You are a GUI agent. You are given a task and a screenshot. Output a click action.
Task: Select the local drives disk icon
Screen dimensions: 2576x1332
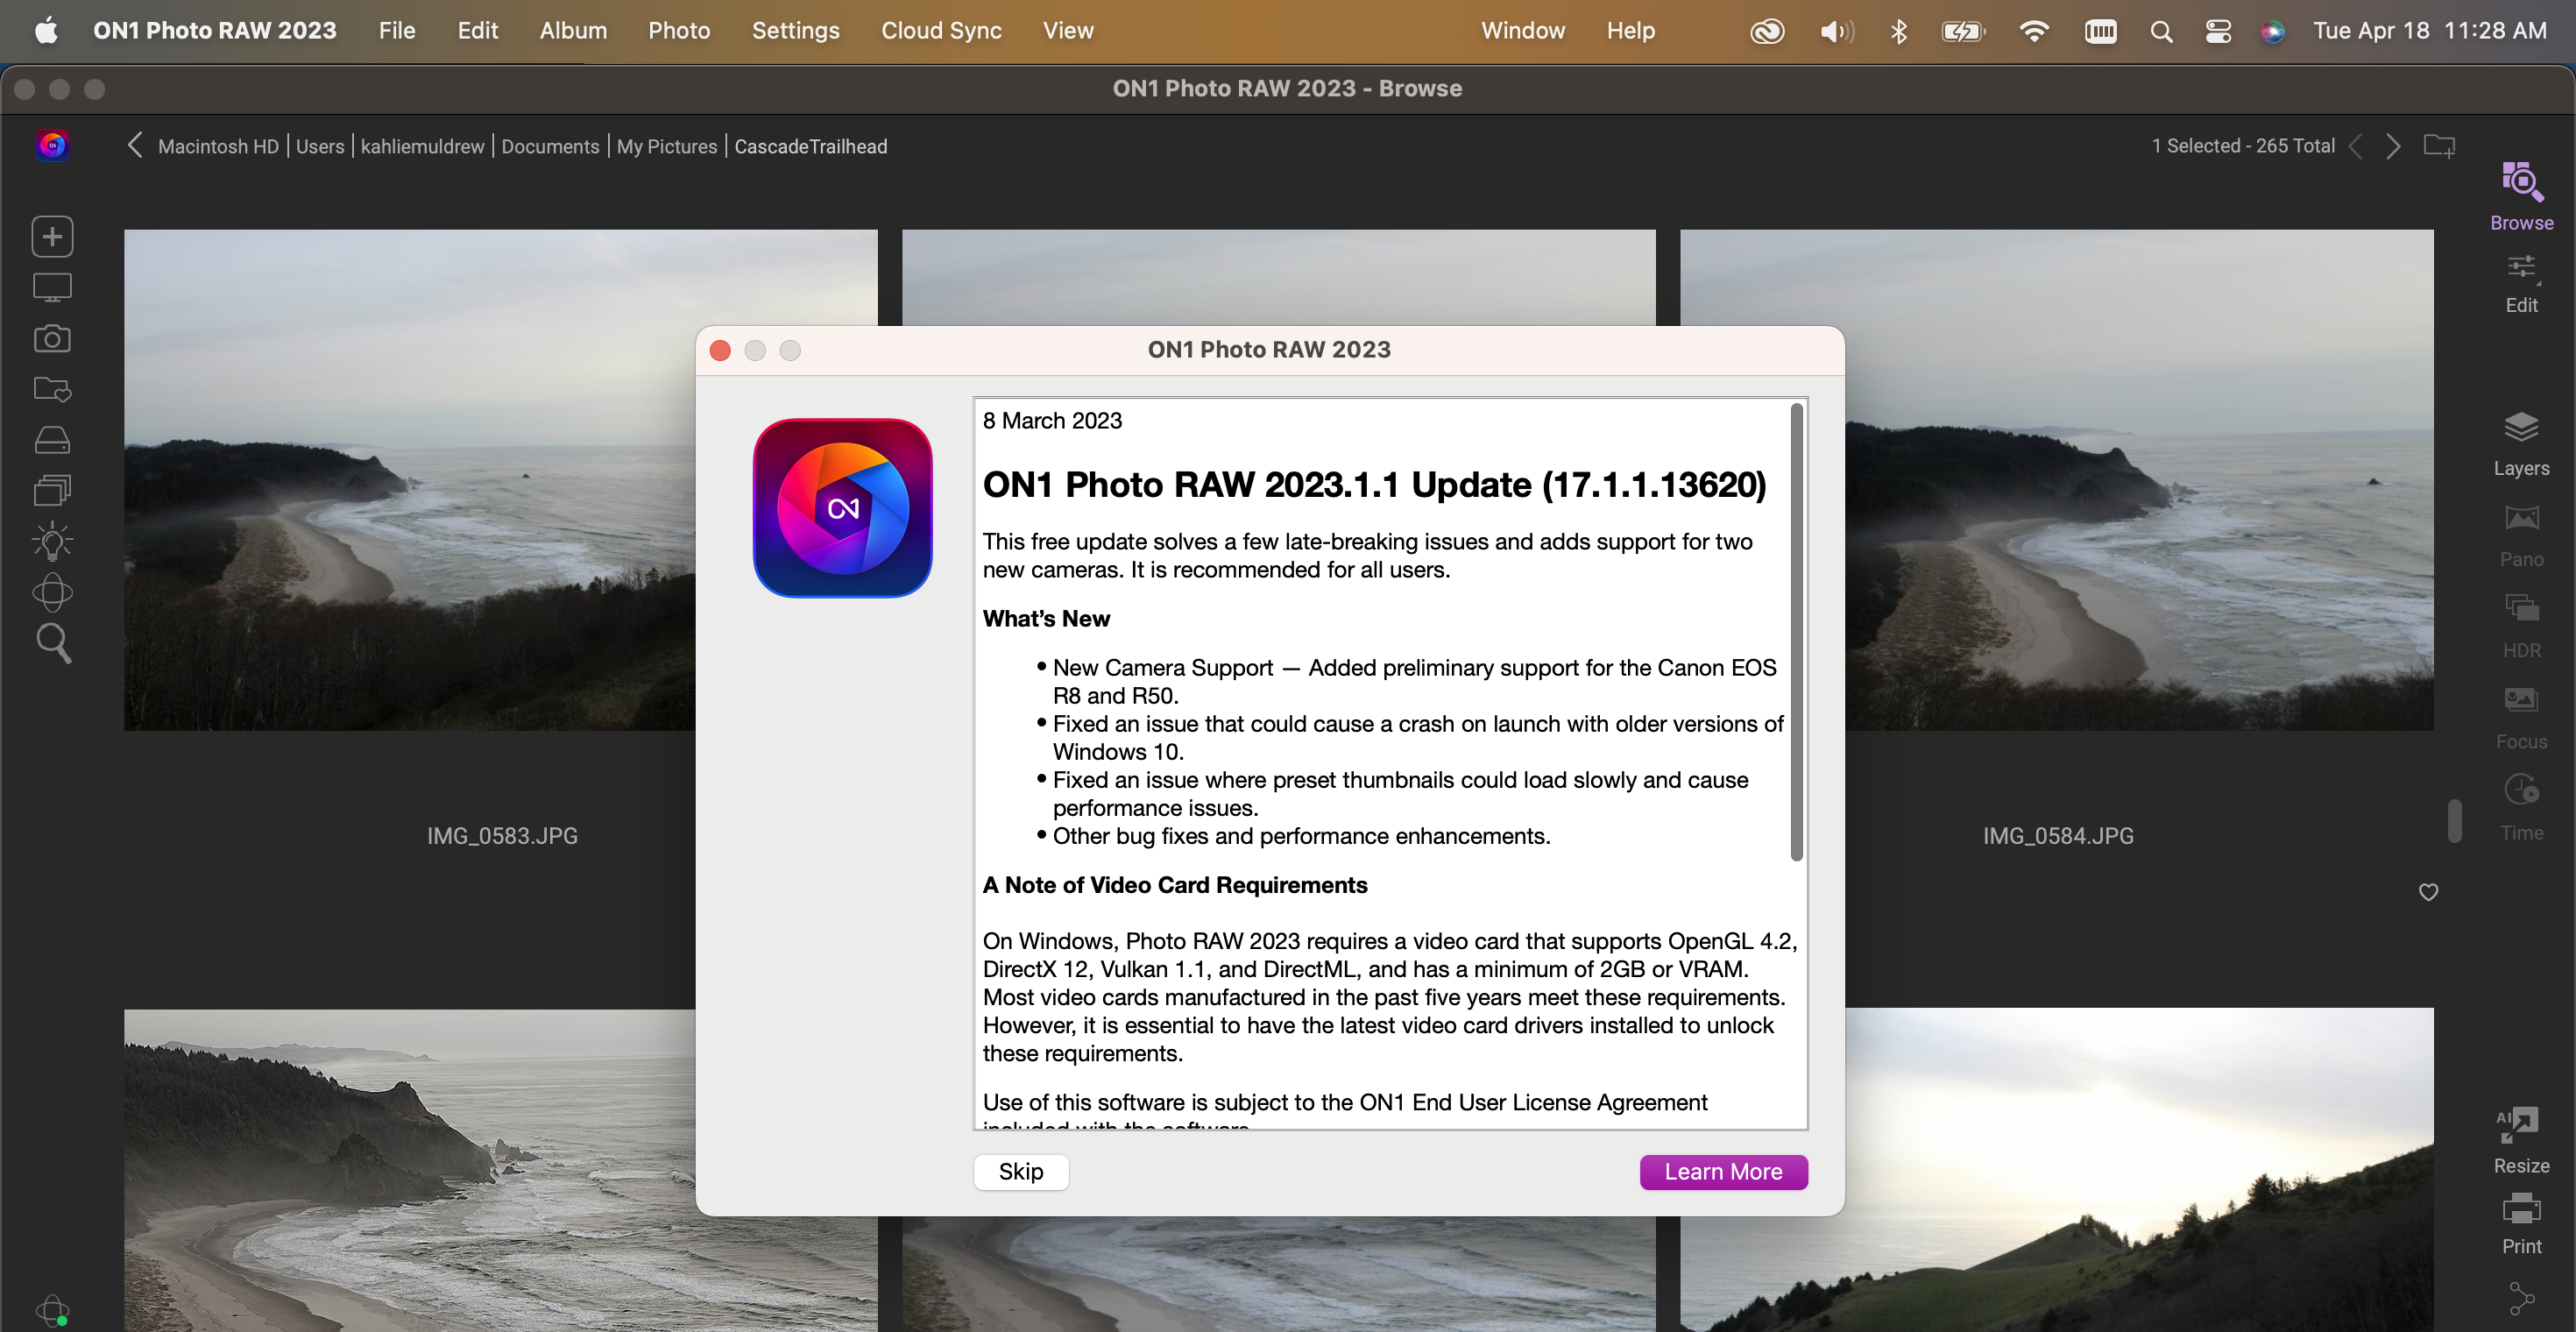(52, 440)
